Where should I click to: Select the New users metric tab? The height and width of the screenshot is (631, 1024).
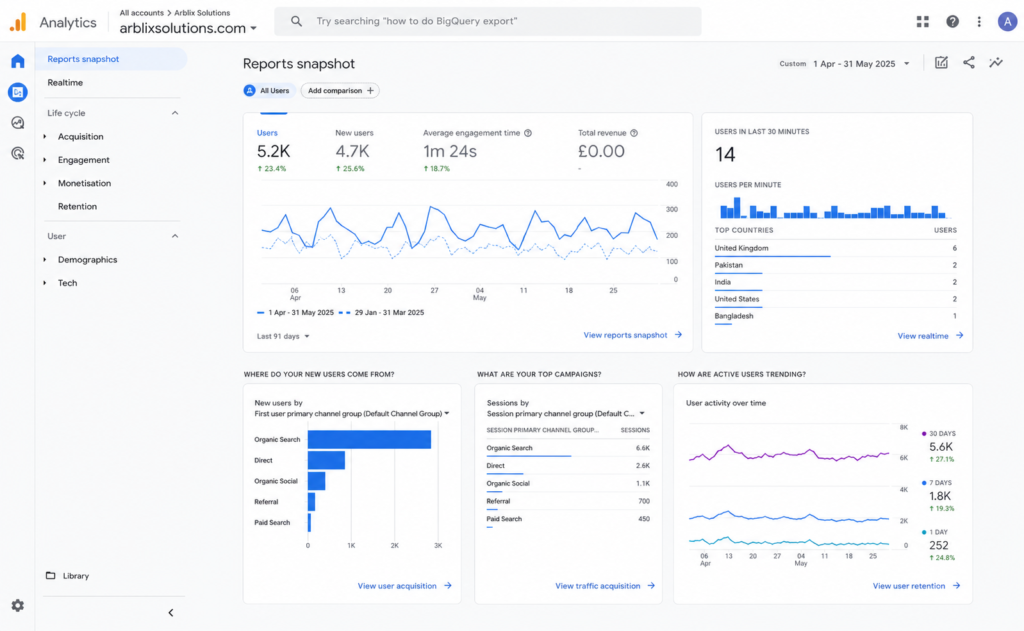(x=354, y=150)
